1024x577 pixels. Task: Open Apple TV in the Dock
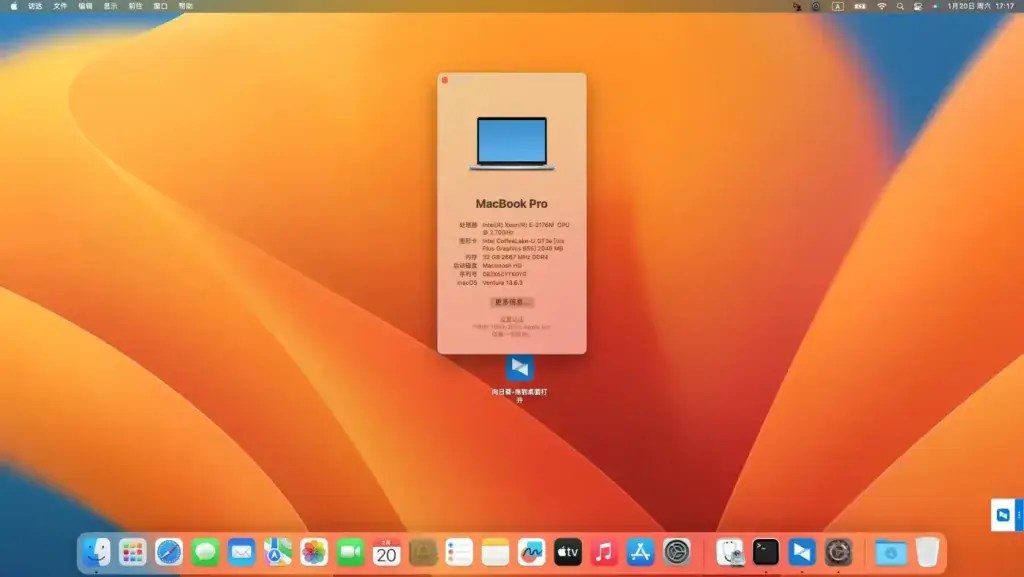click(x=568, y=552)
